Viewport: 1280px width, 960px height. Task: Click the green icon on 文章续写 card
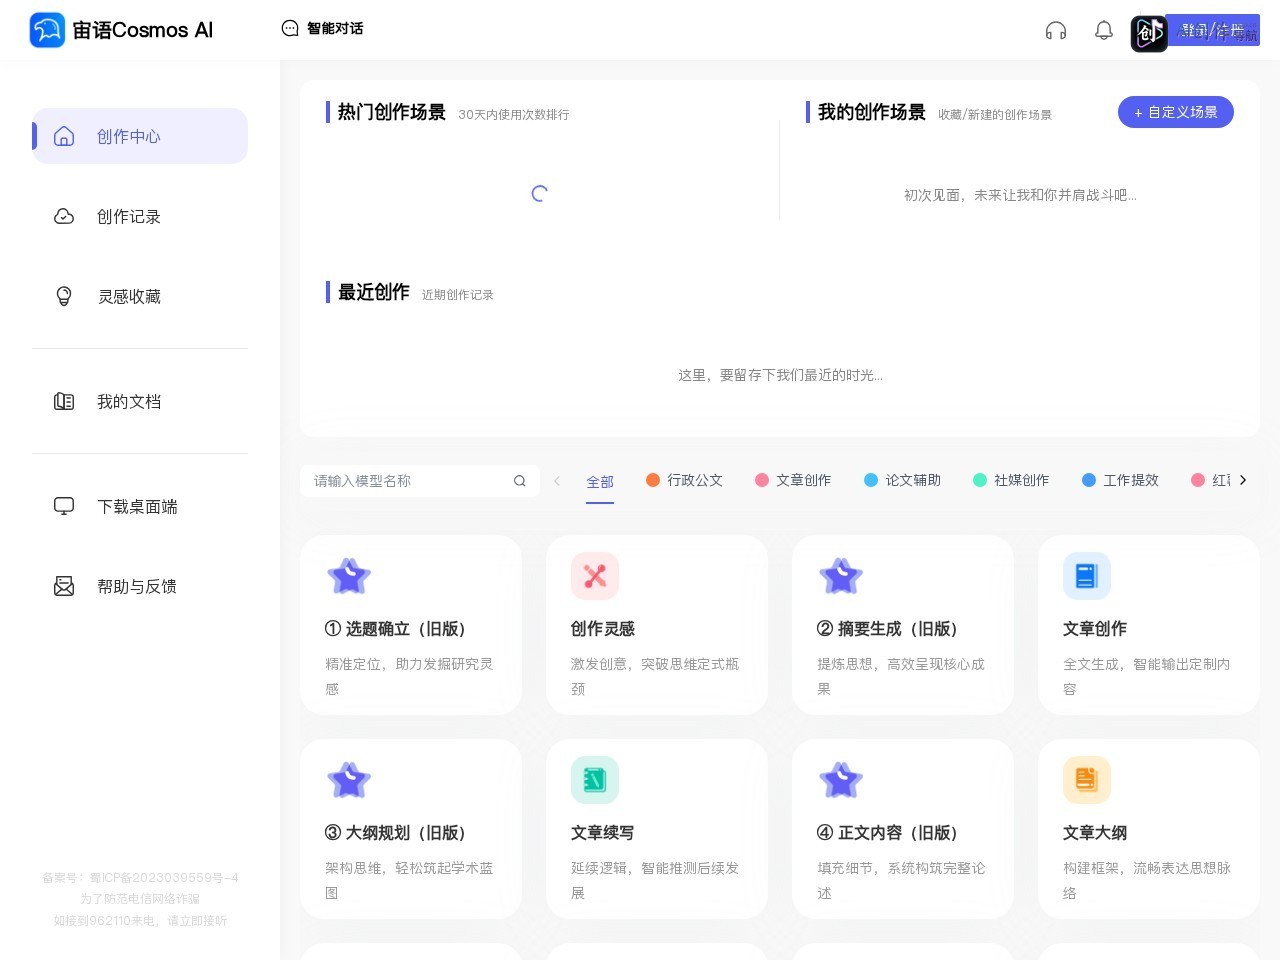(x=595, y=780)
